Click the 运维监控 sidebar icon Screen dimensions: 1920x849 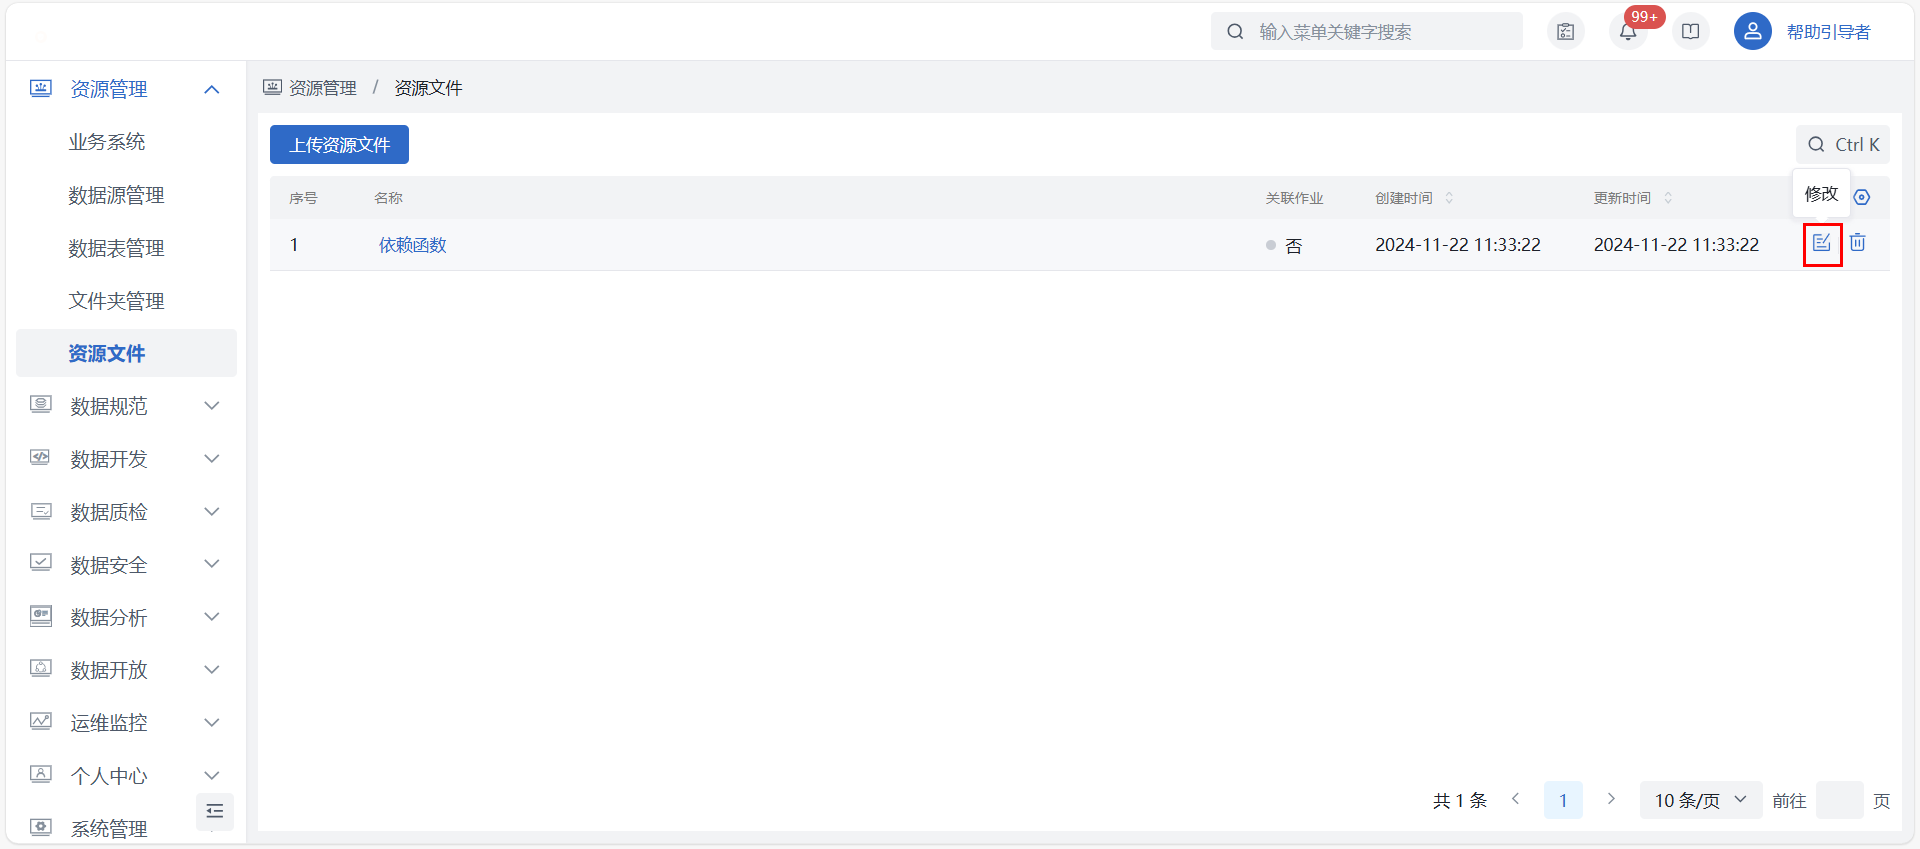pos(41,722)
